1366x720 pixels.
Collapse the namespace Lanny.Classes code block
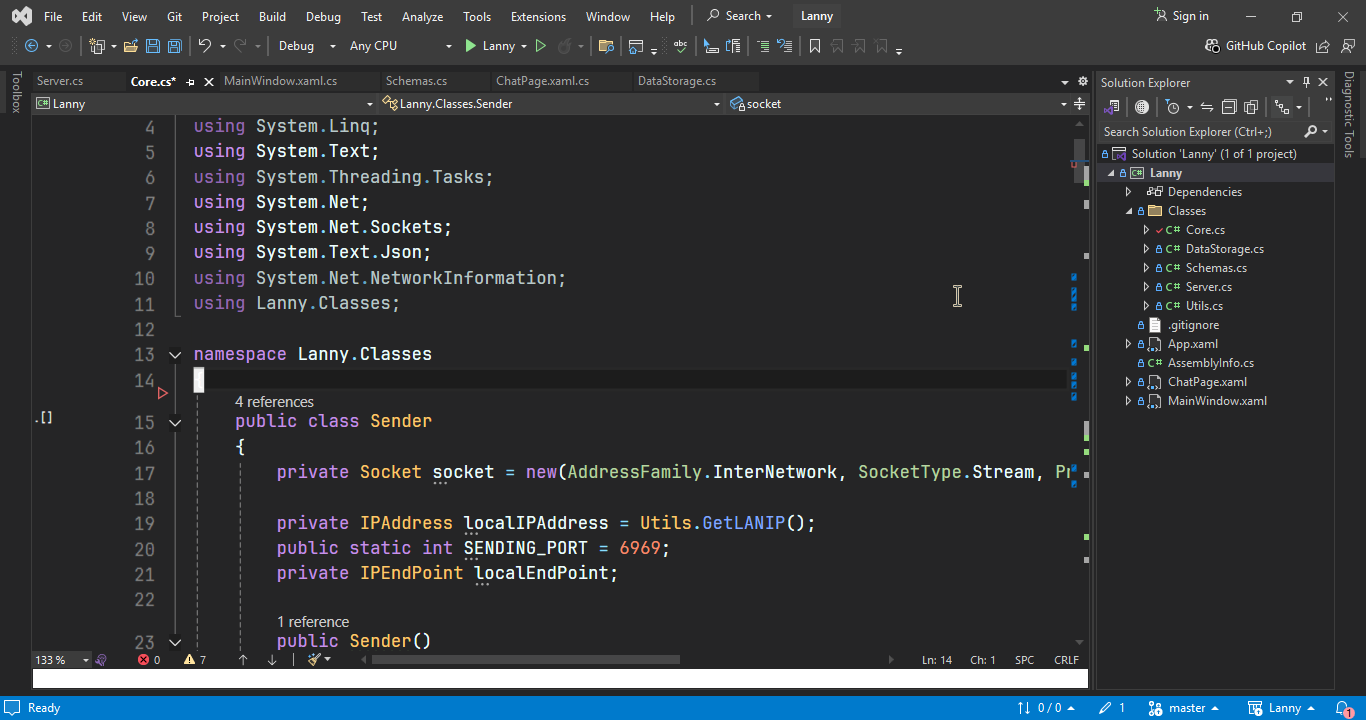point(175,355)
